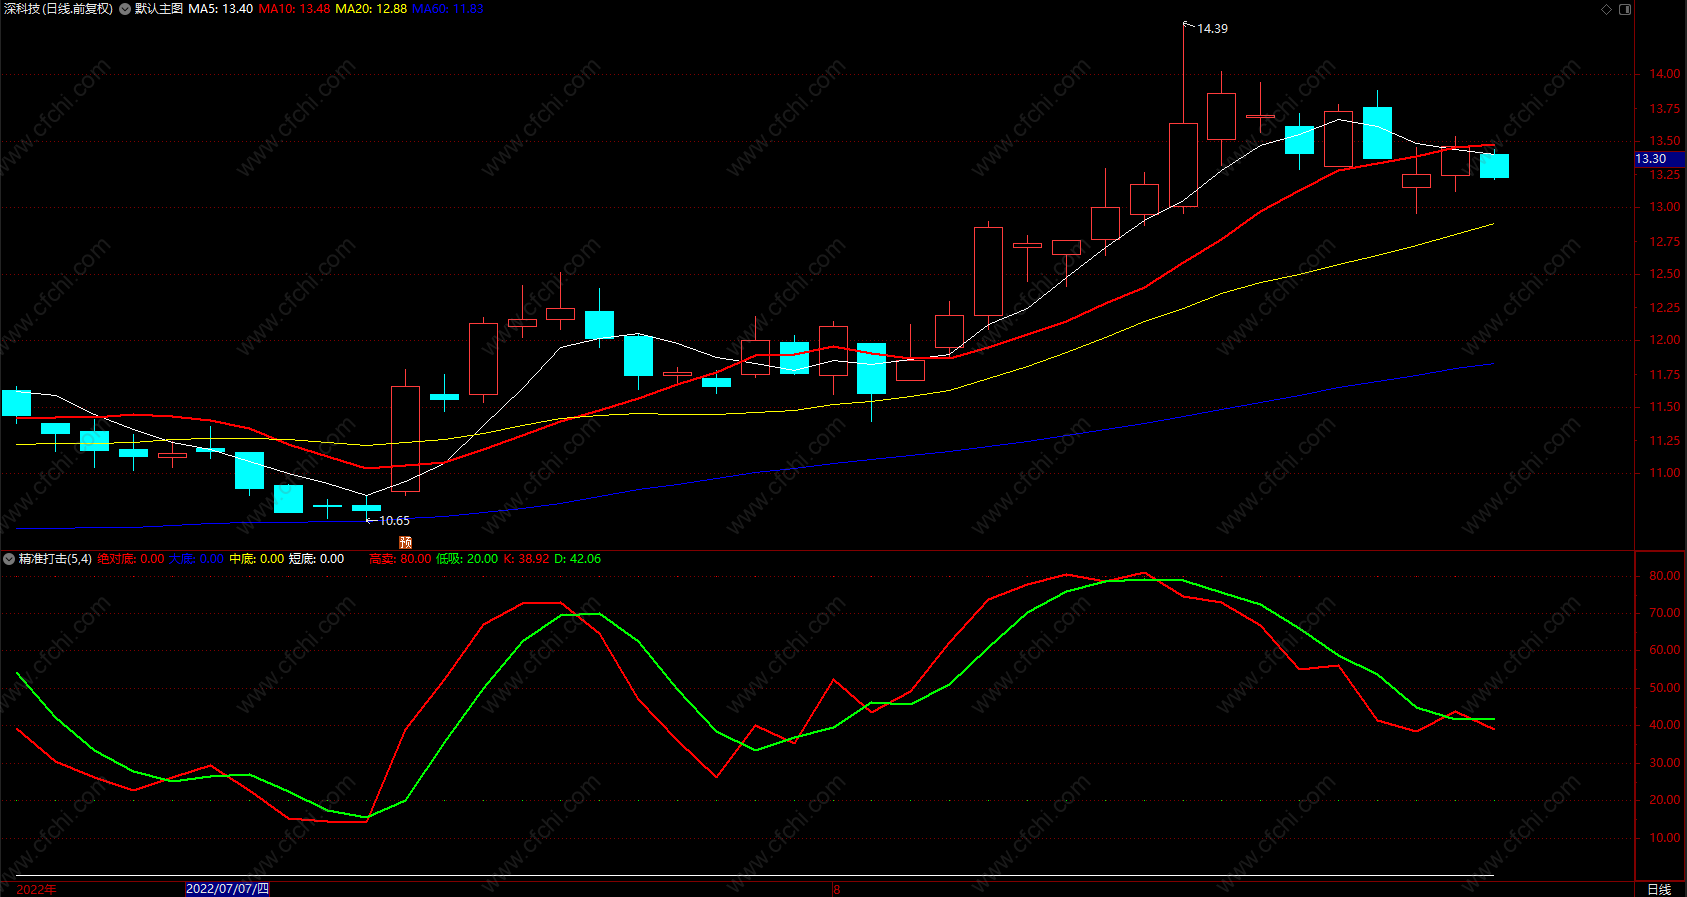
Task: Click the 默认主图 label
Action: pyautogui.click(x=159, y=9)
